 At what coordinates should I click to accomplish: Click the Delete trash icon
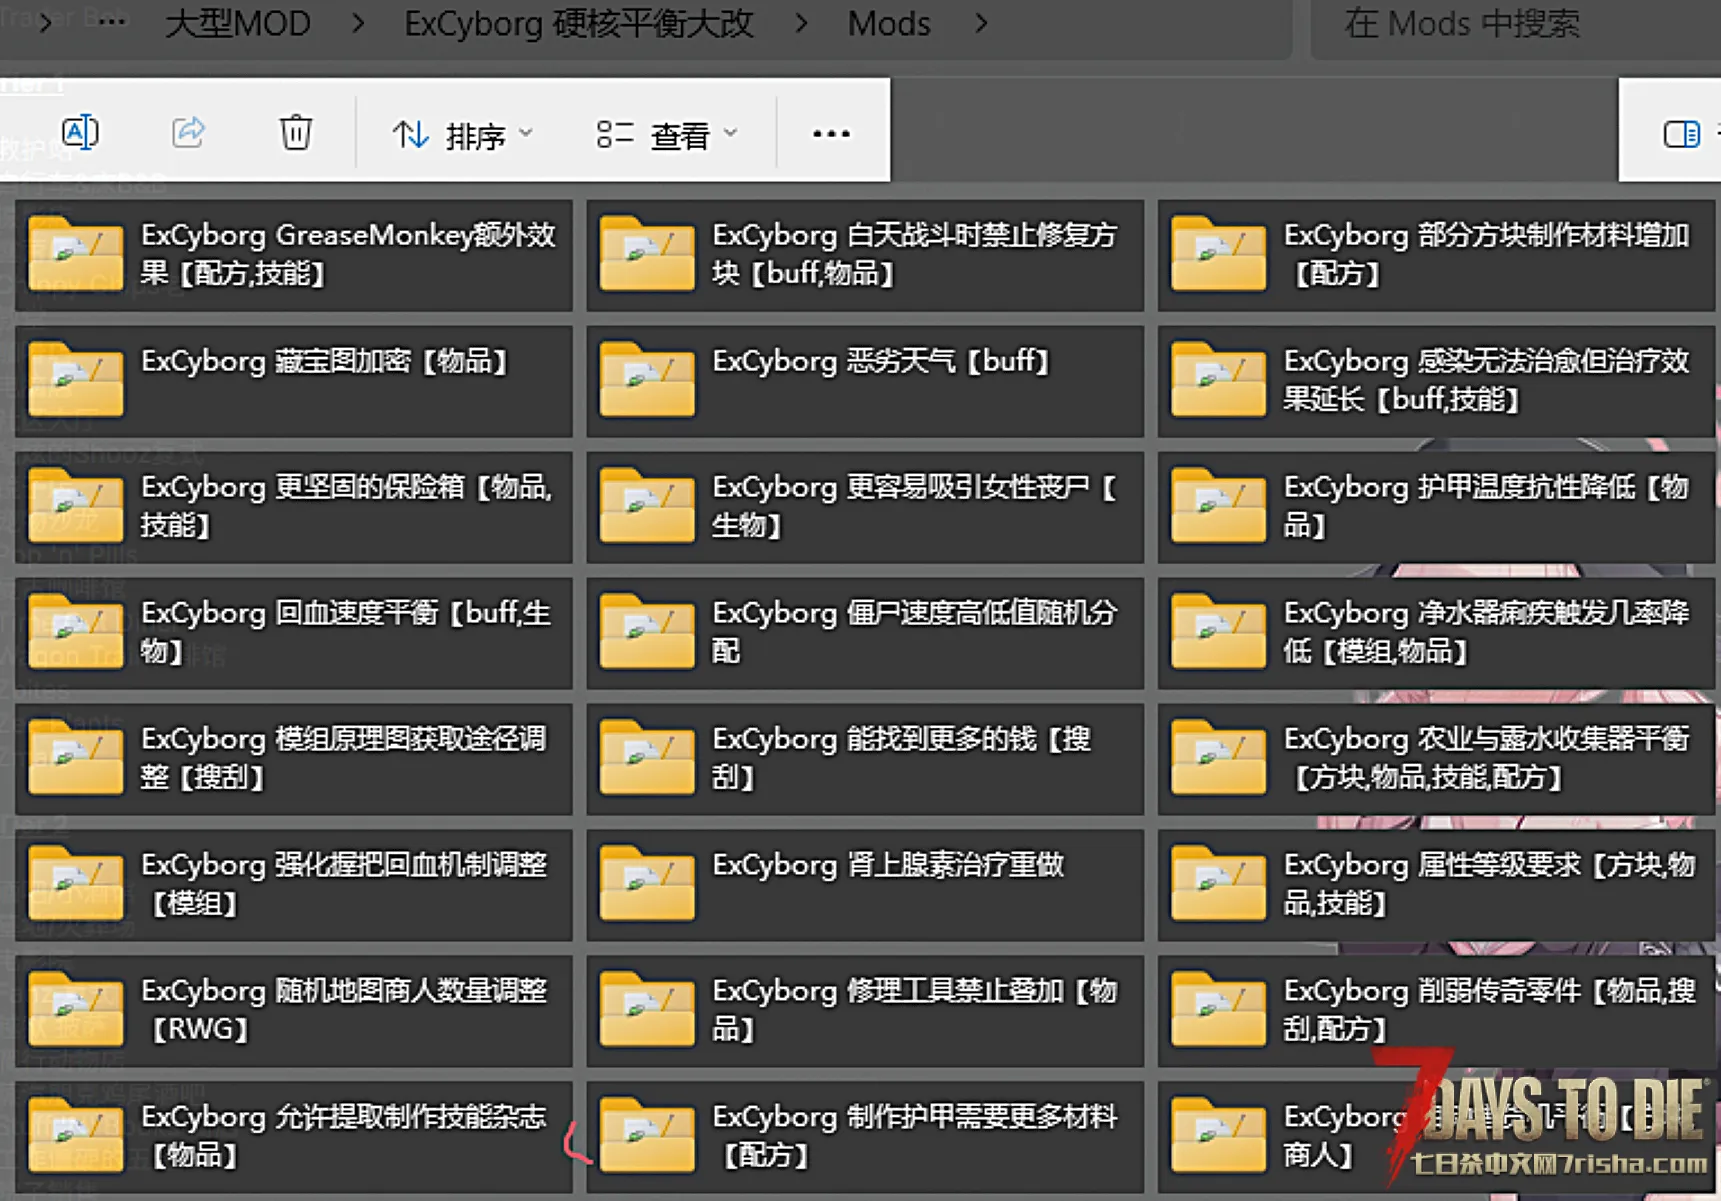tap(295, 132)
